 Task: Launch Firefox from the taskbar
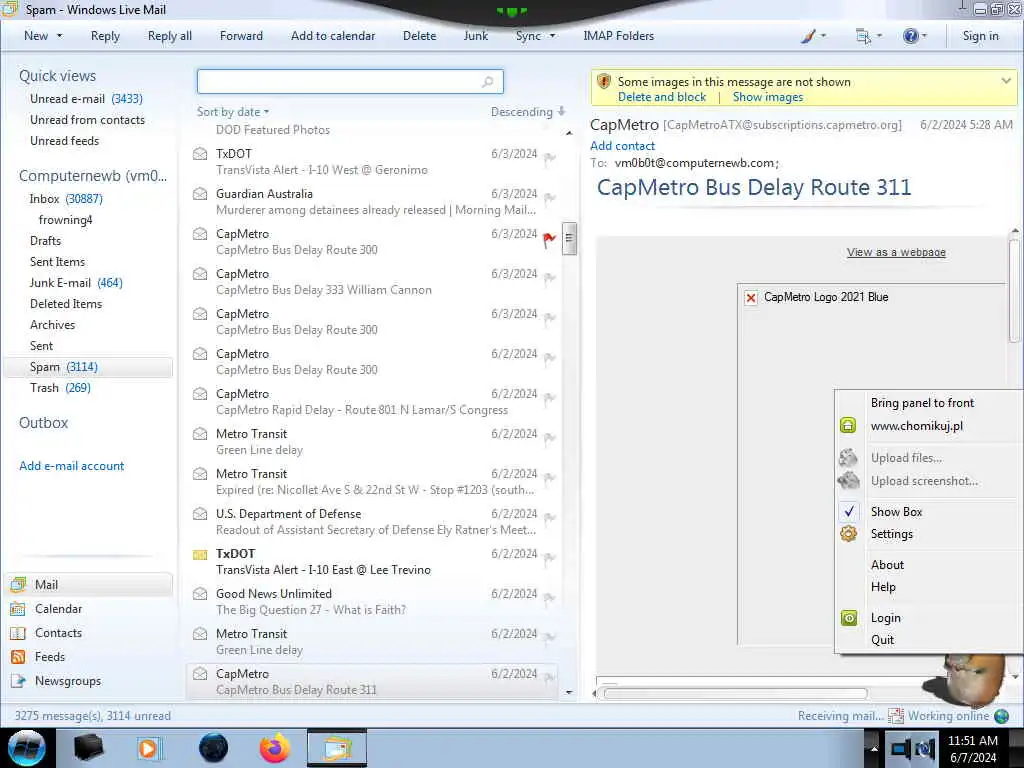275,748
